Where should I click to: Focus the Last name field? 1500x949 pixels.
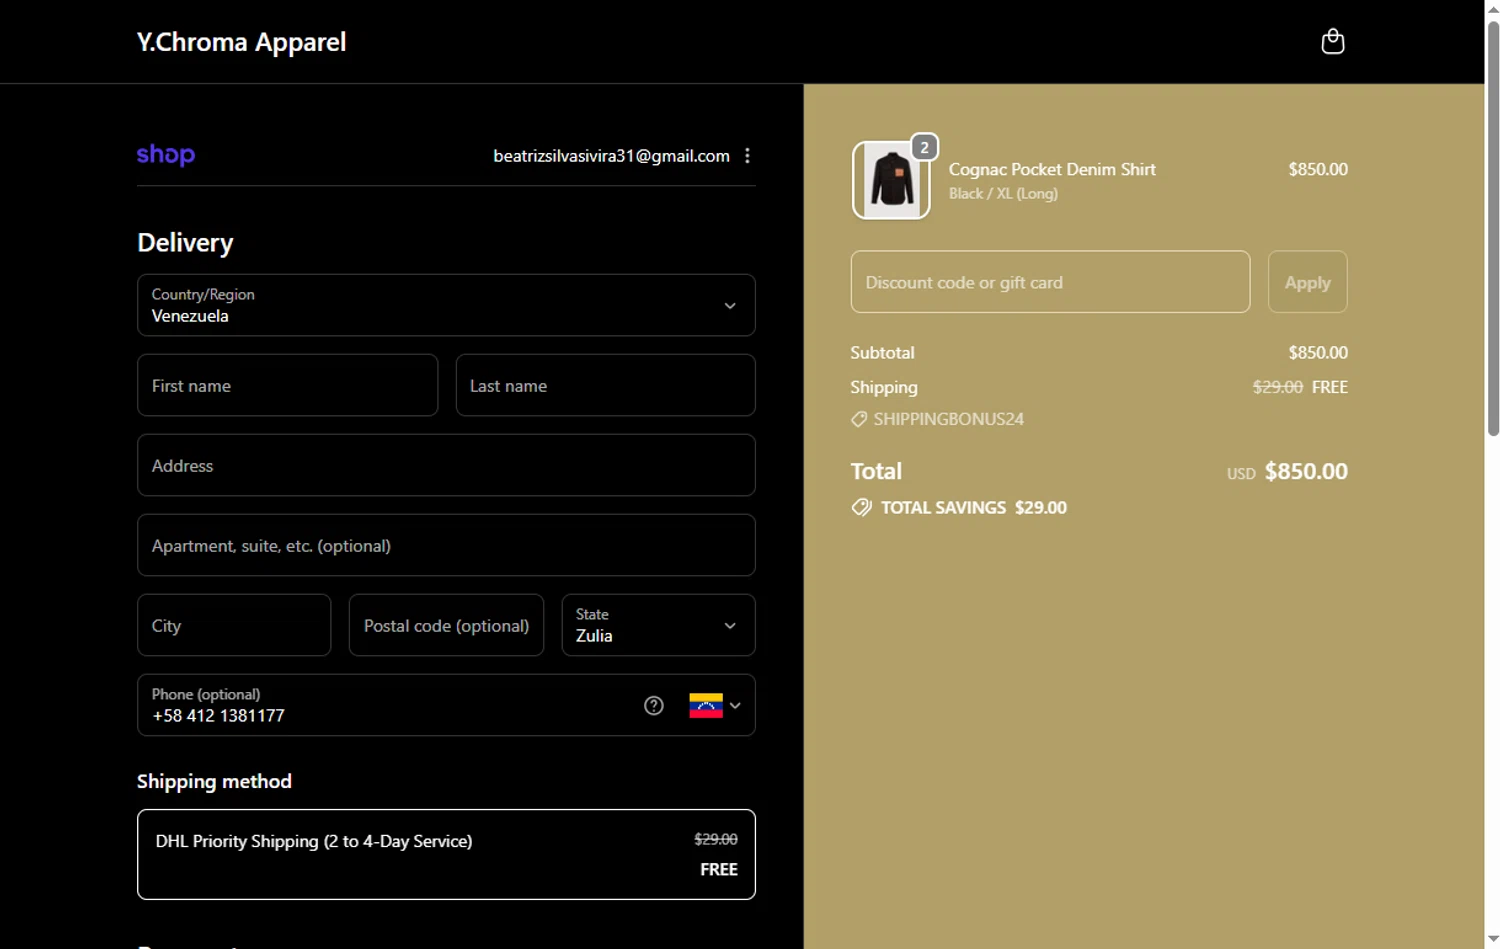[605, 385]
